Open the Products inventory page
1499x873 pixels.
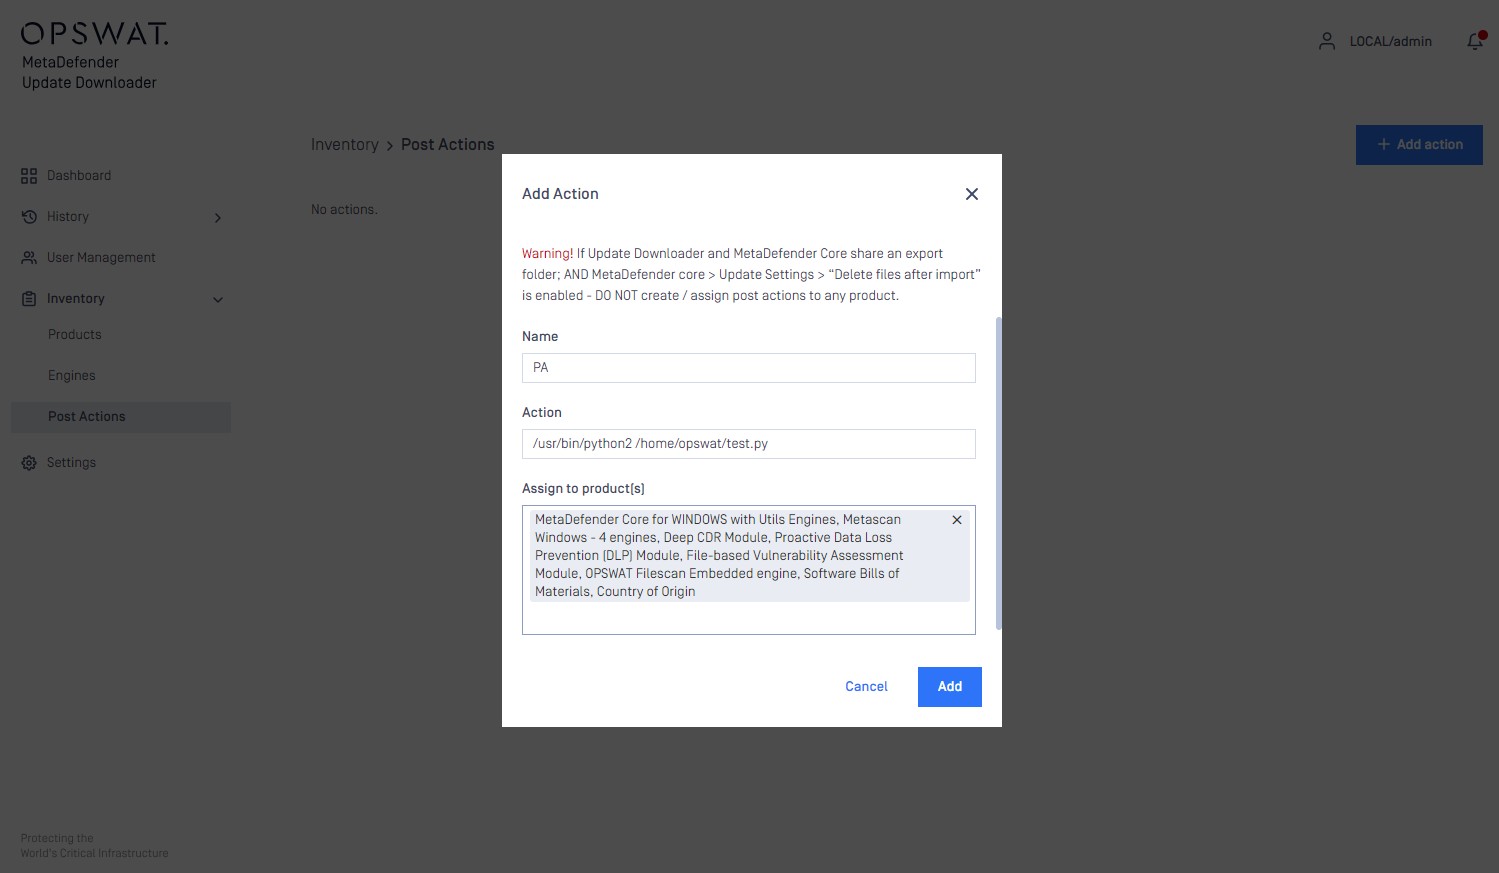75,335
